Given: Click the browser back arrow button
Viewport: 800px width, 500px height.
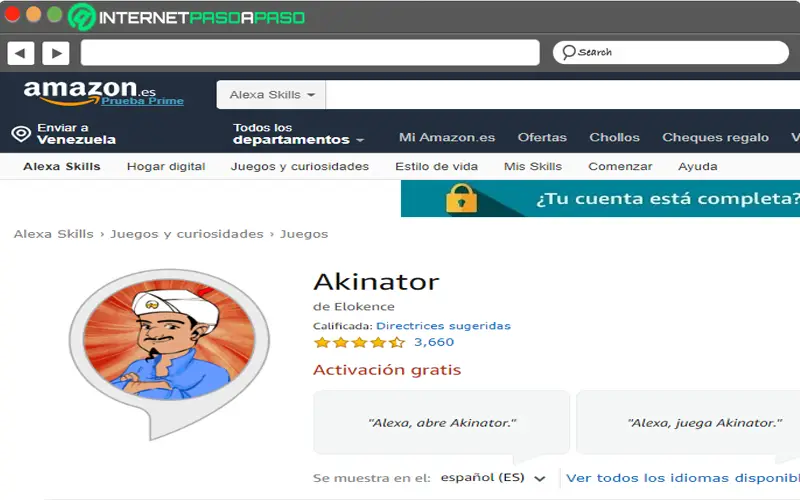Looking at the screenshot, I should 20,53.
